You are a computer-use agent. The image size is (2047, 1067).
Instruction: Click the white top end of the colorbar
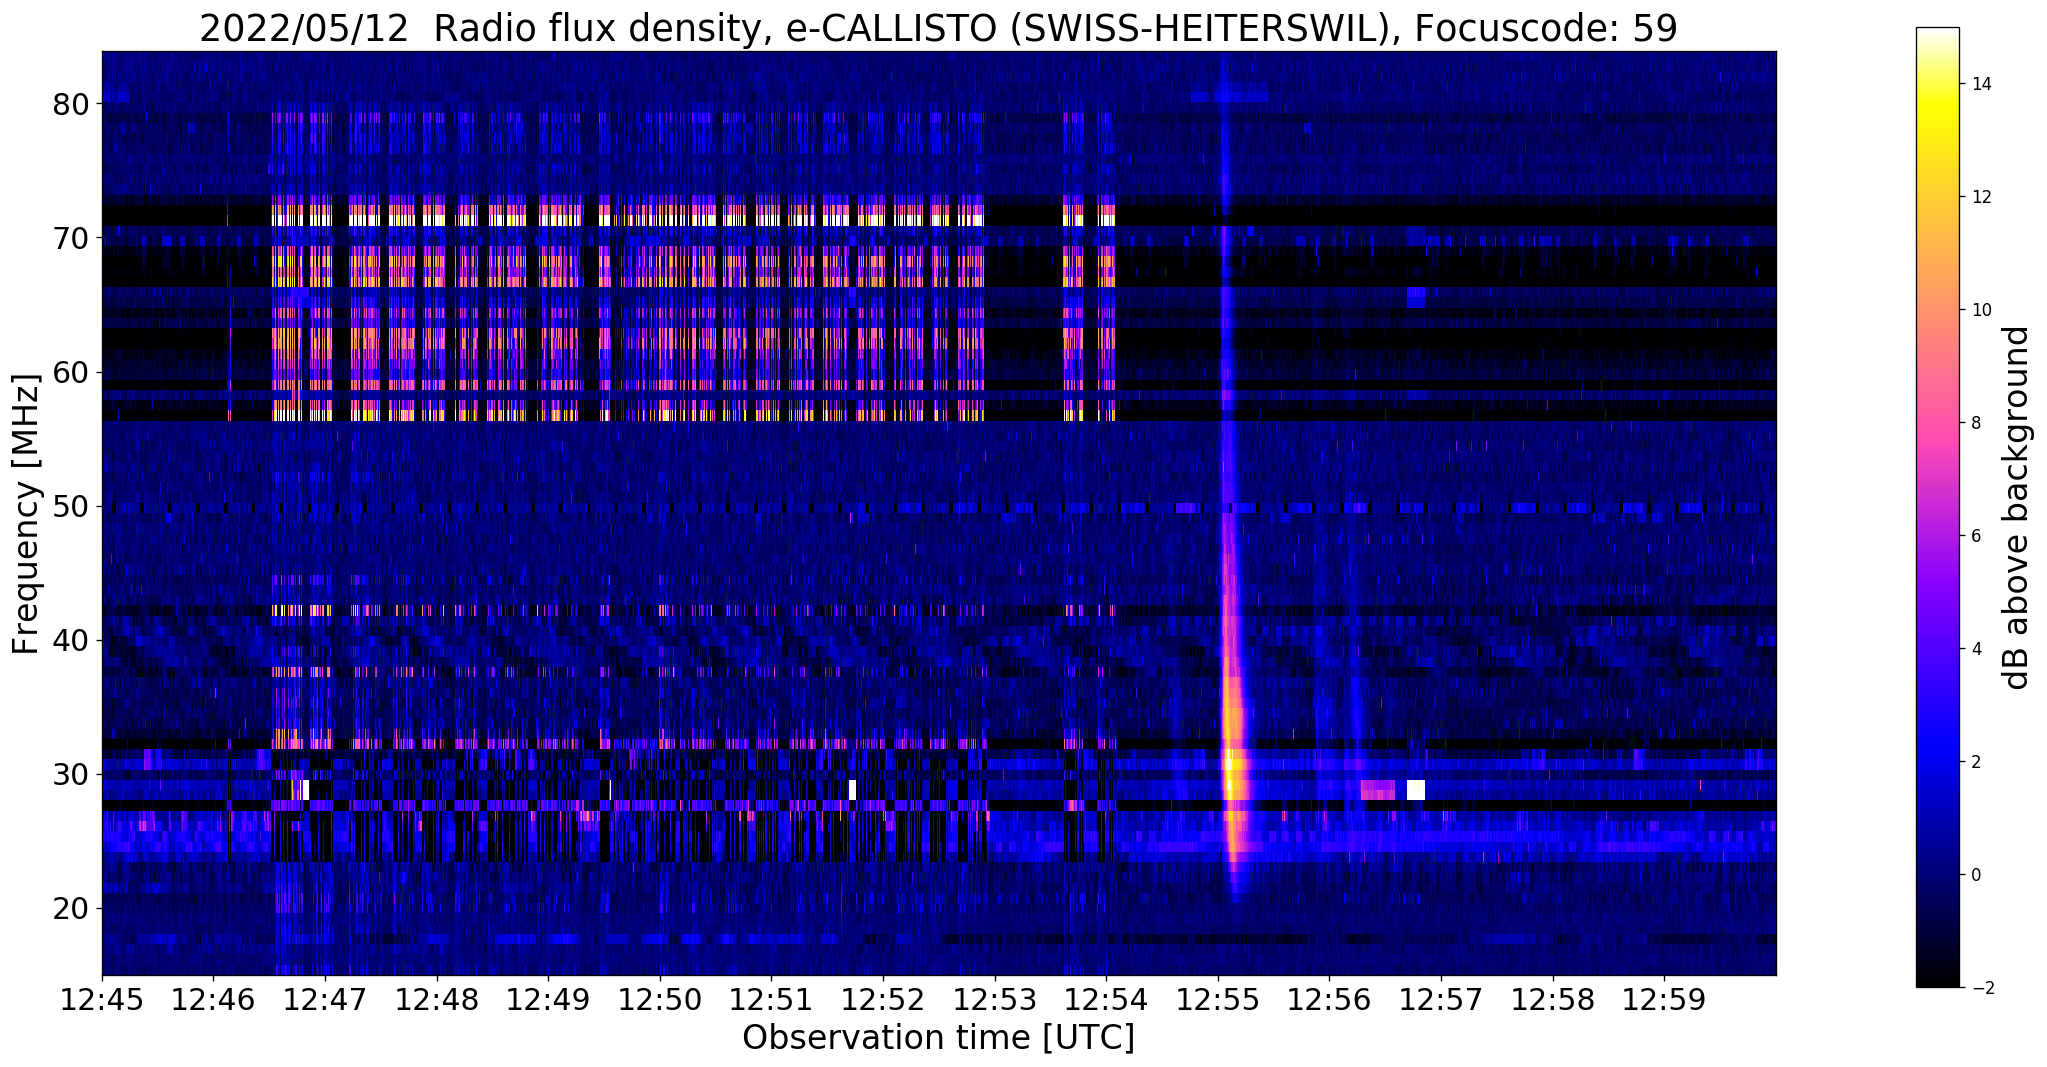coord(1937,35)
